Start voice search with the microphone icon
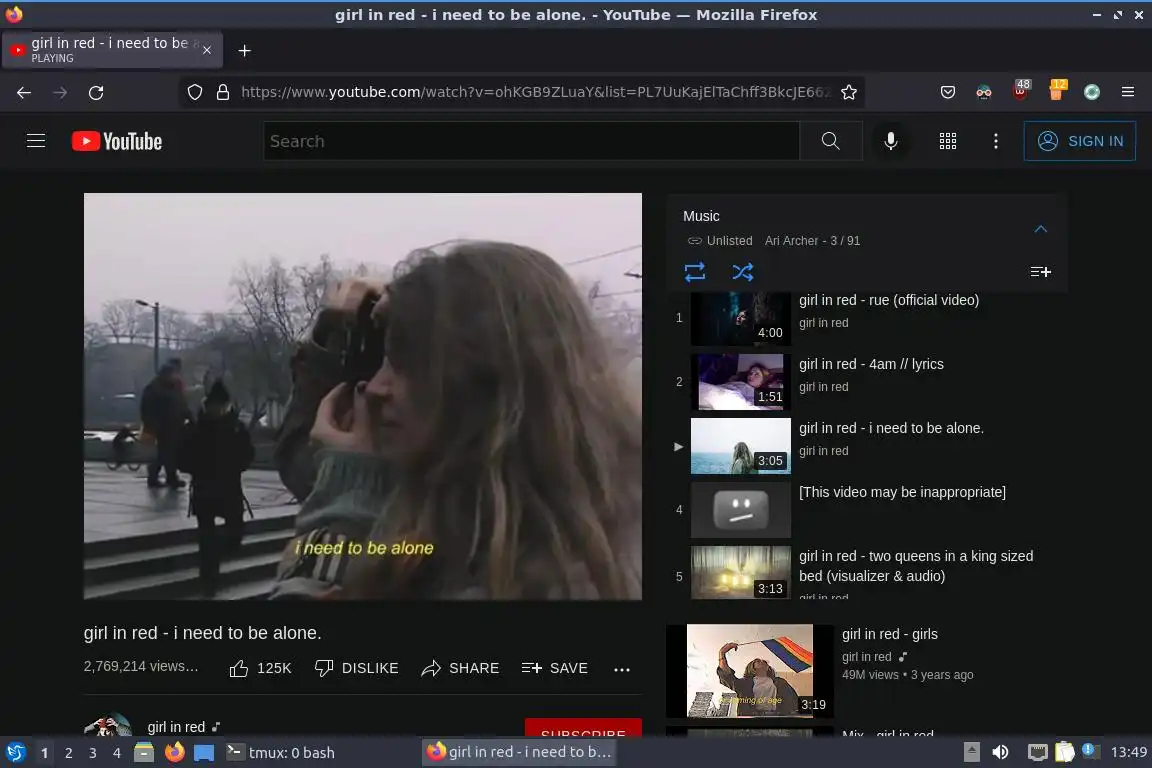Image resolution: width=1152 pixels, height=768 pixels. coord(890,141)
